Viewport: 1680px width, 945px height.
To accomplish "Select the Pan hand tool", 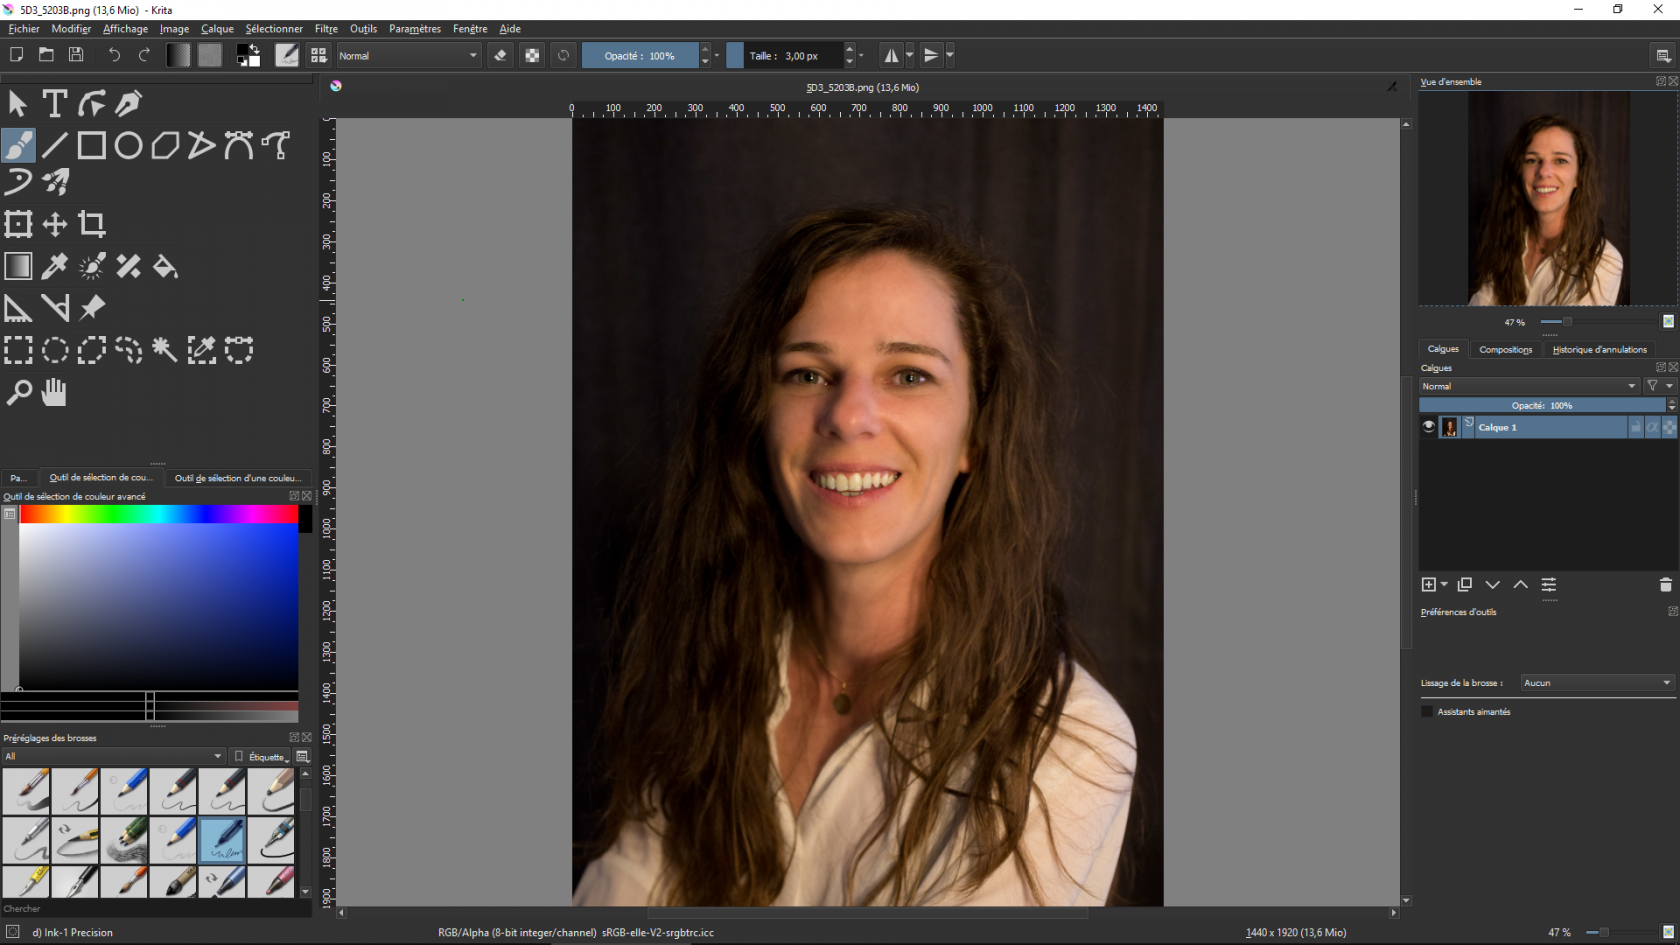I will click(55, 392).
